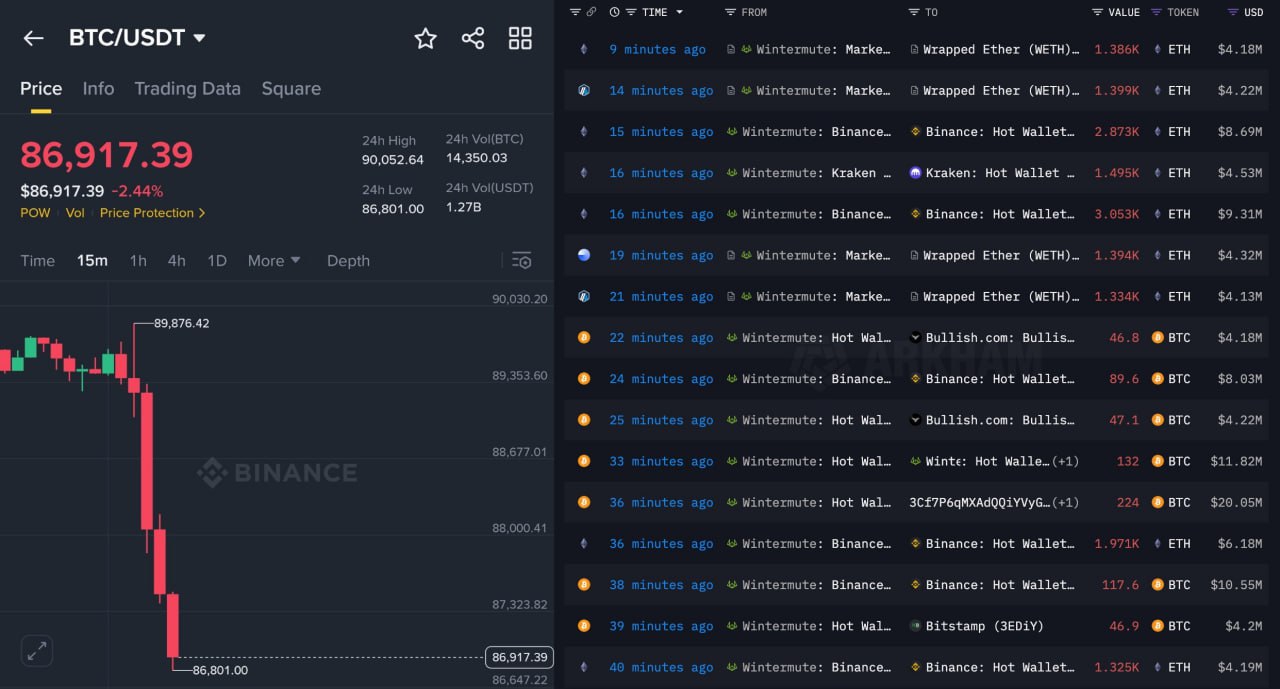The width and height of the screenshot is (1280, 689).
Task: Switch to the Price tab
Action: click(x=41, y=88)
